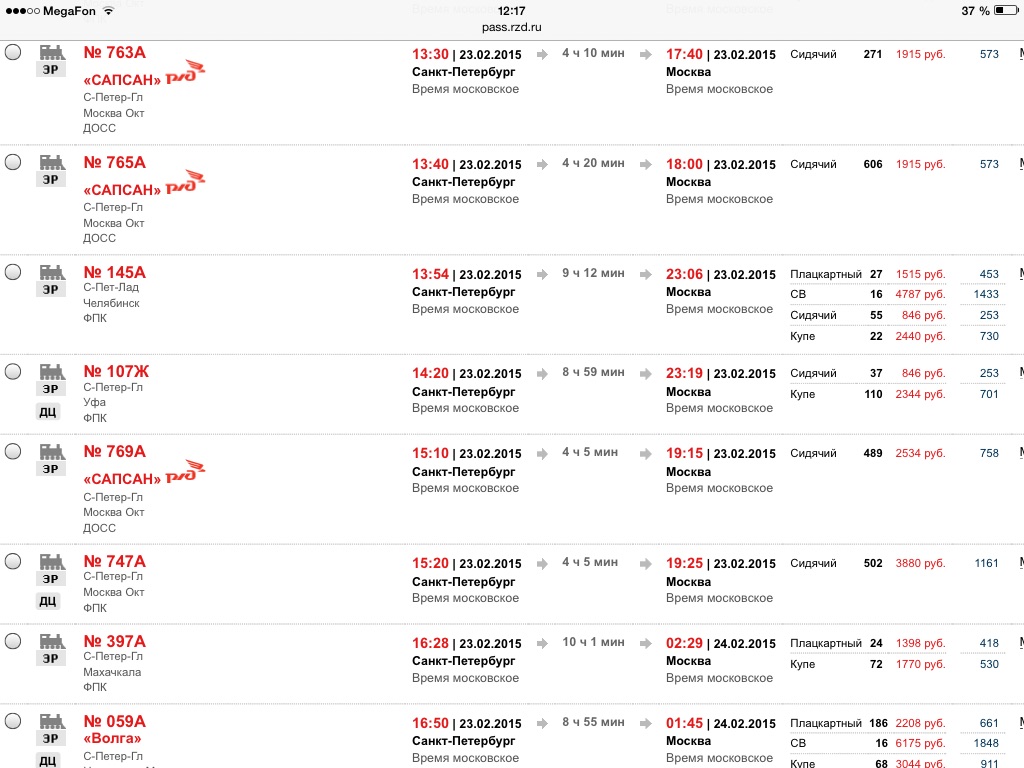Choose train № 145А radio button
This screenshot has height=768, width=1024.
tap(13, 272)
